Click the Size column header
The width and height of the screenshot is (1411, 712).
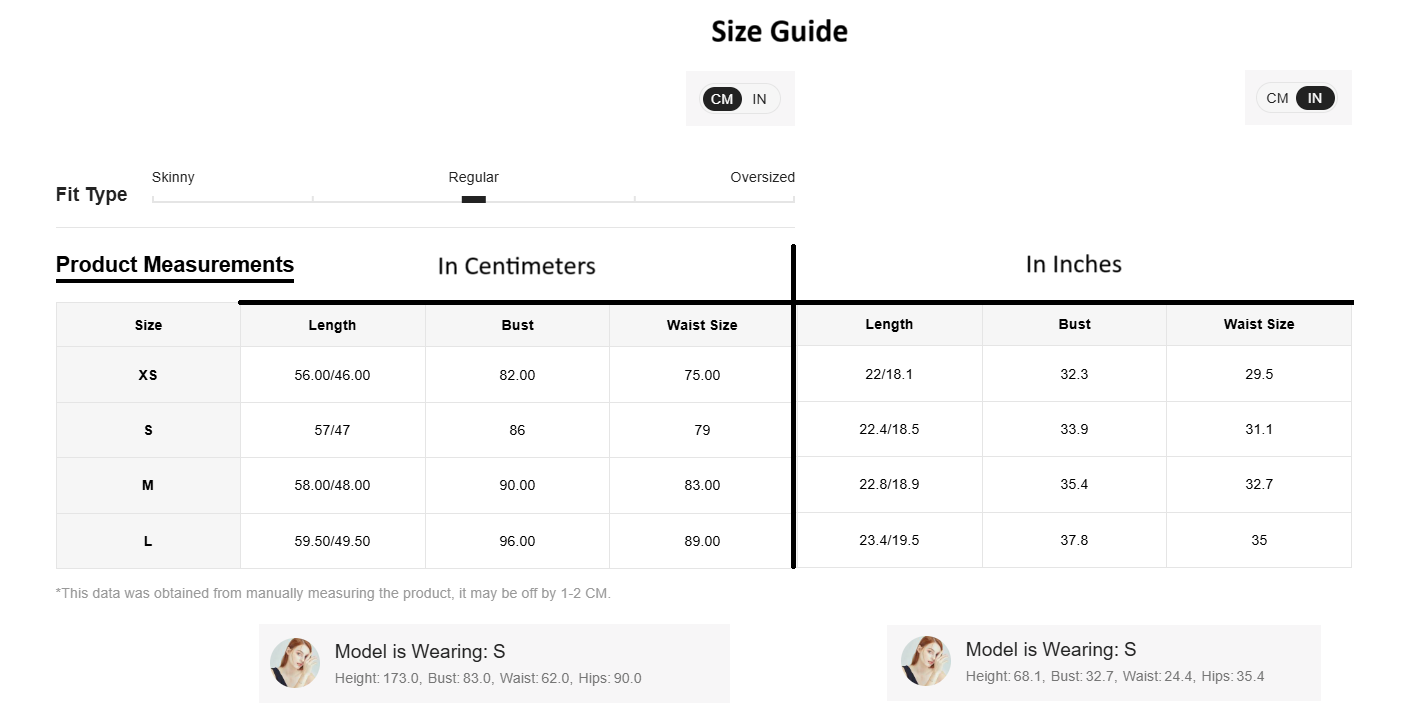tap(148, 325)
